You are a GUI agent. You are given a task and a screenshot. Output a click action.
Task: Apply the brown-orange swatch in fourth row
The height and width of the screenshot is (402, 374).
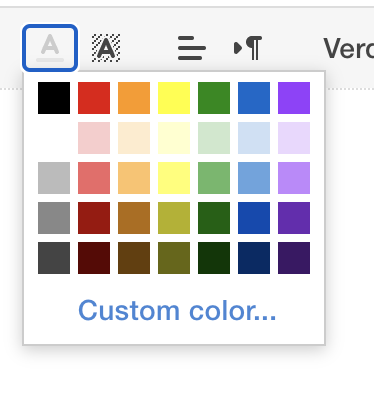(x=134, y=218)
